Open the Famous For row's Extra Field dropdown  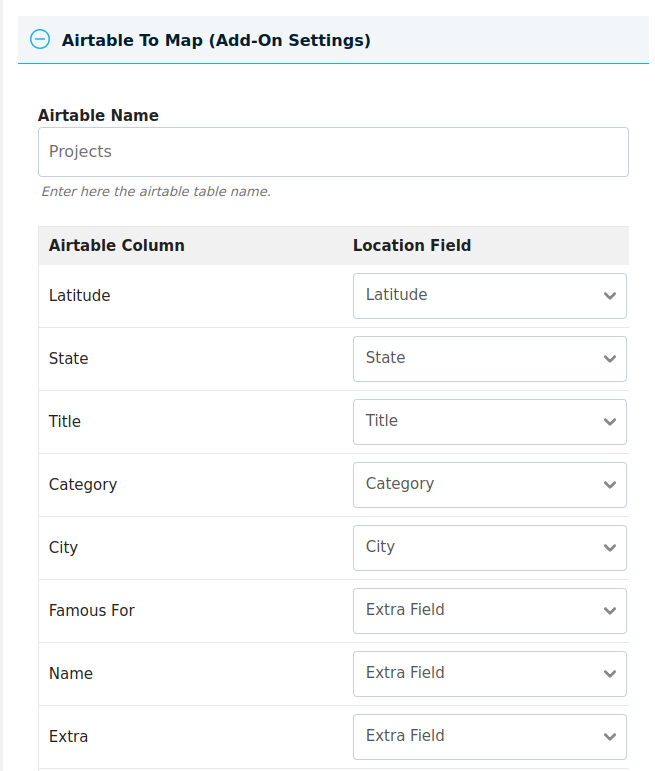click(x=490, y=611)
